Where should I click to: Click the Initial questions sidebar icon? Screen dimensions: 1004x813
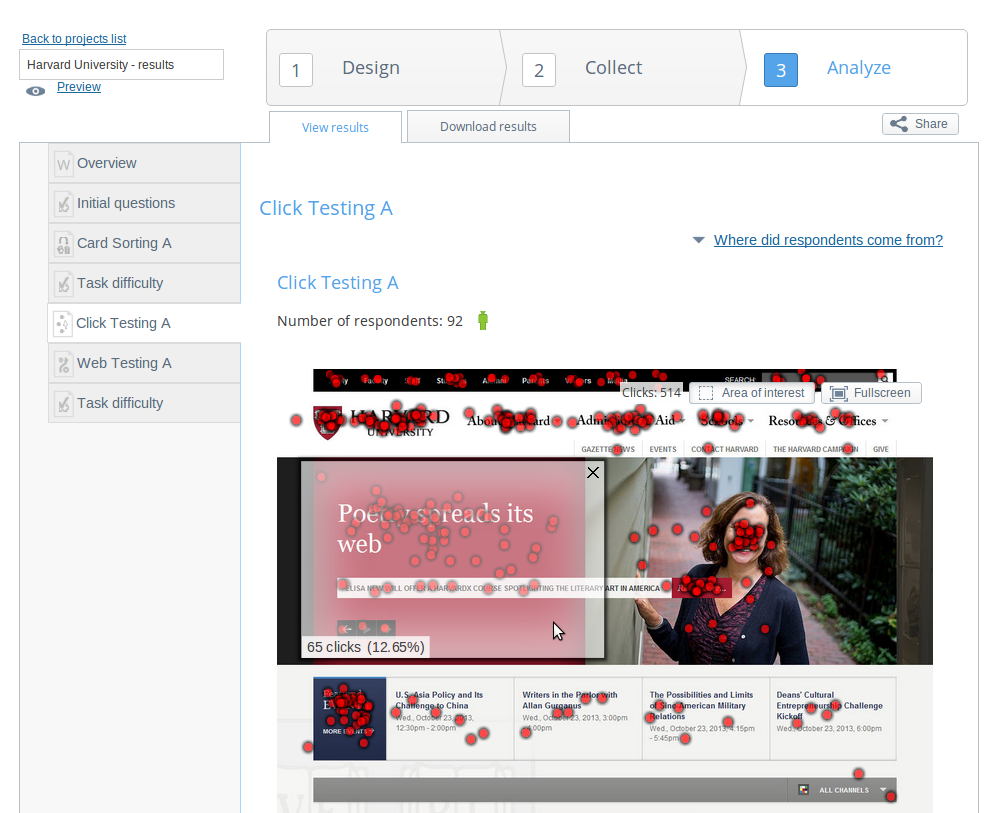click(x=63, y=204)
